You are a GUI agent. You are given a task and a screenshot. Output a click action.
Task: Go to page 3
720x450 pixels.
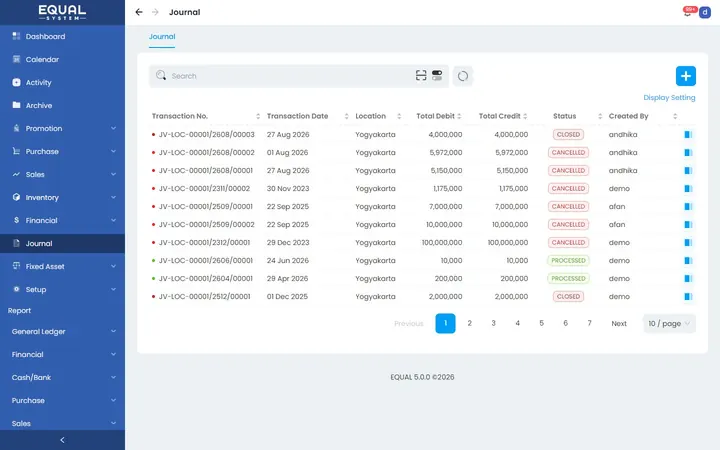[x=493, y=323]
